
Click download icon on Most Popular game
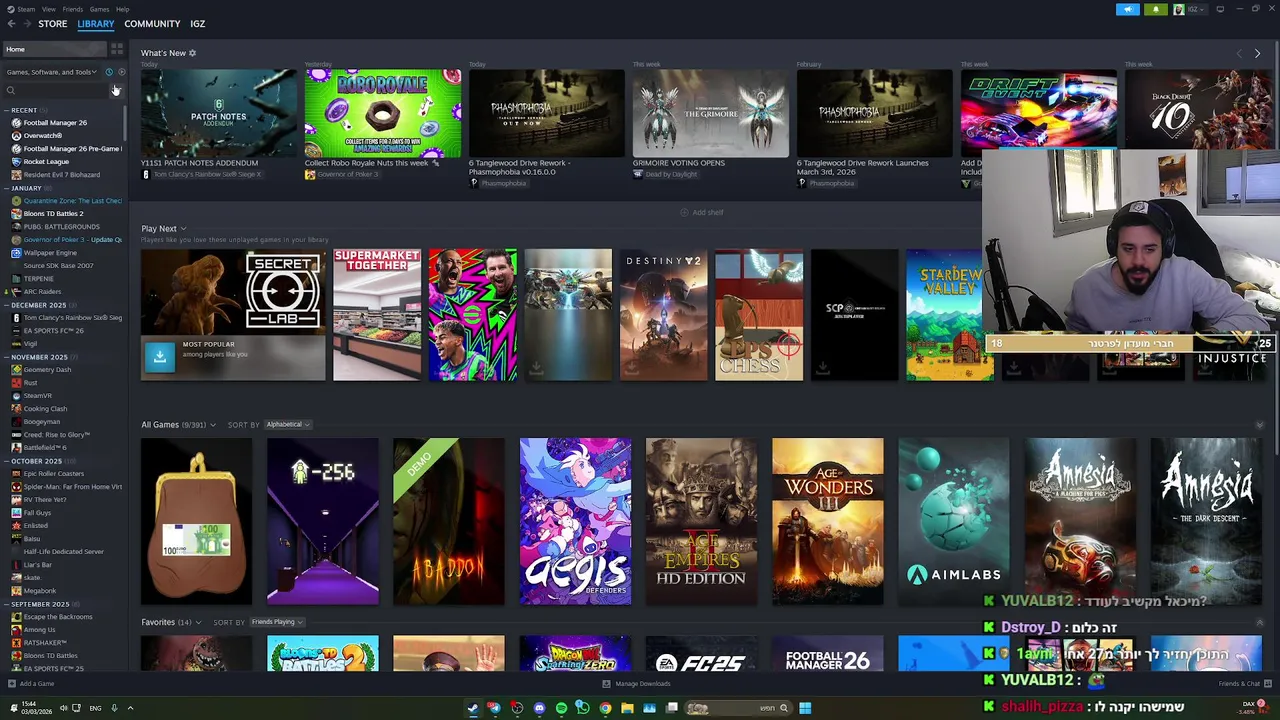[159, 356]
